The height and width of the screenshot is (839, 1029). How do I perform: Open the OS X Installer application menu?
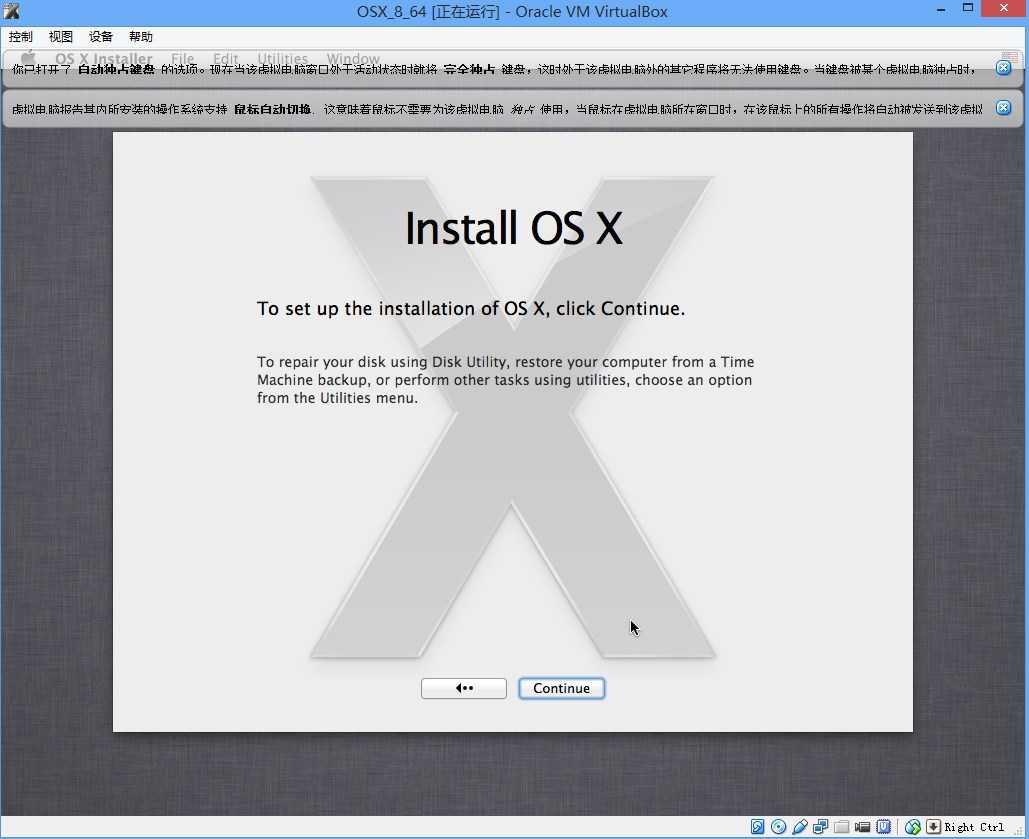click(104, 58)
